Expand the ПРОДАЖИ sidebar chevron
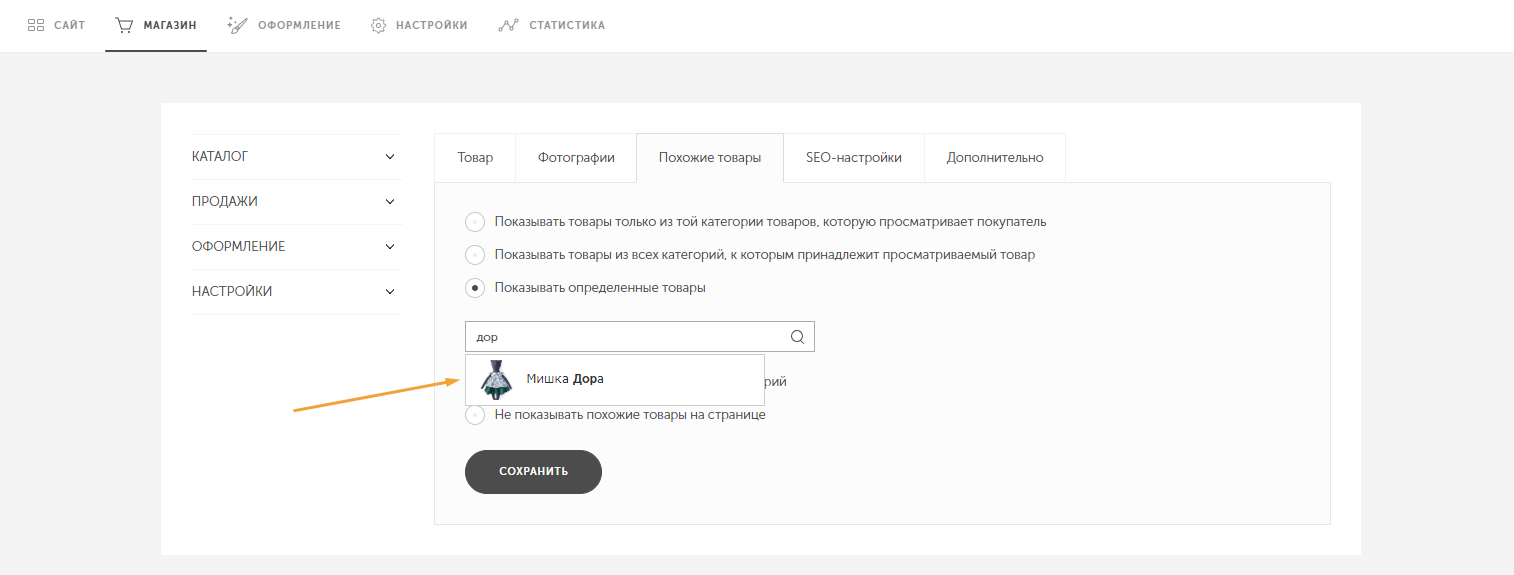Screen dimensions: 1514x575 [x=390, y=202]
